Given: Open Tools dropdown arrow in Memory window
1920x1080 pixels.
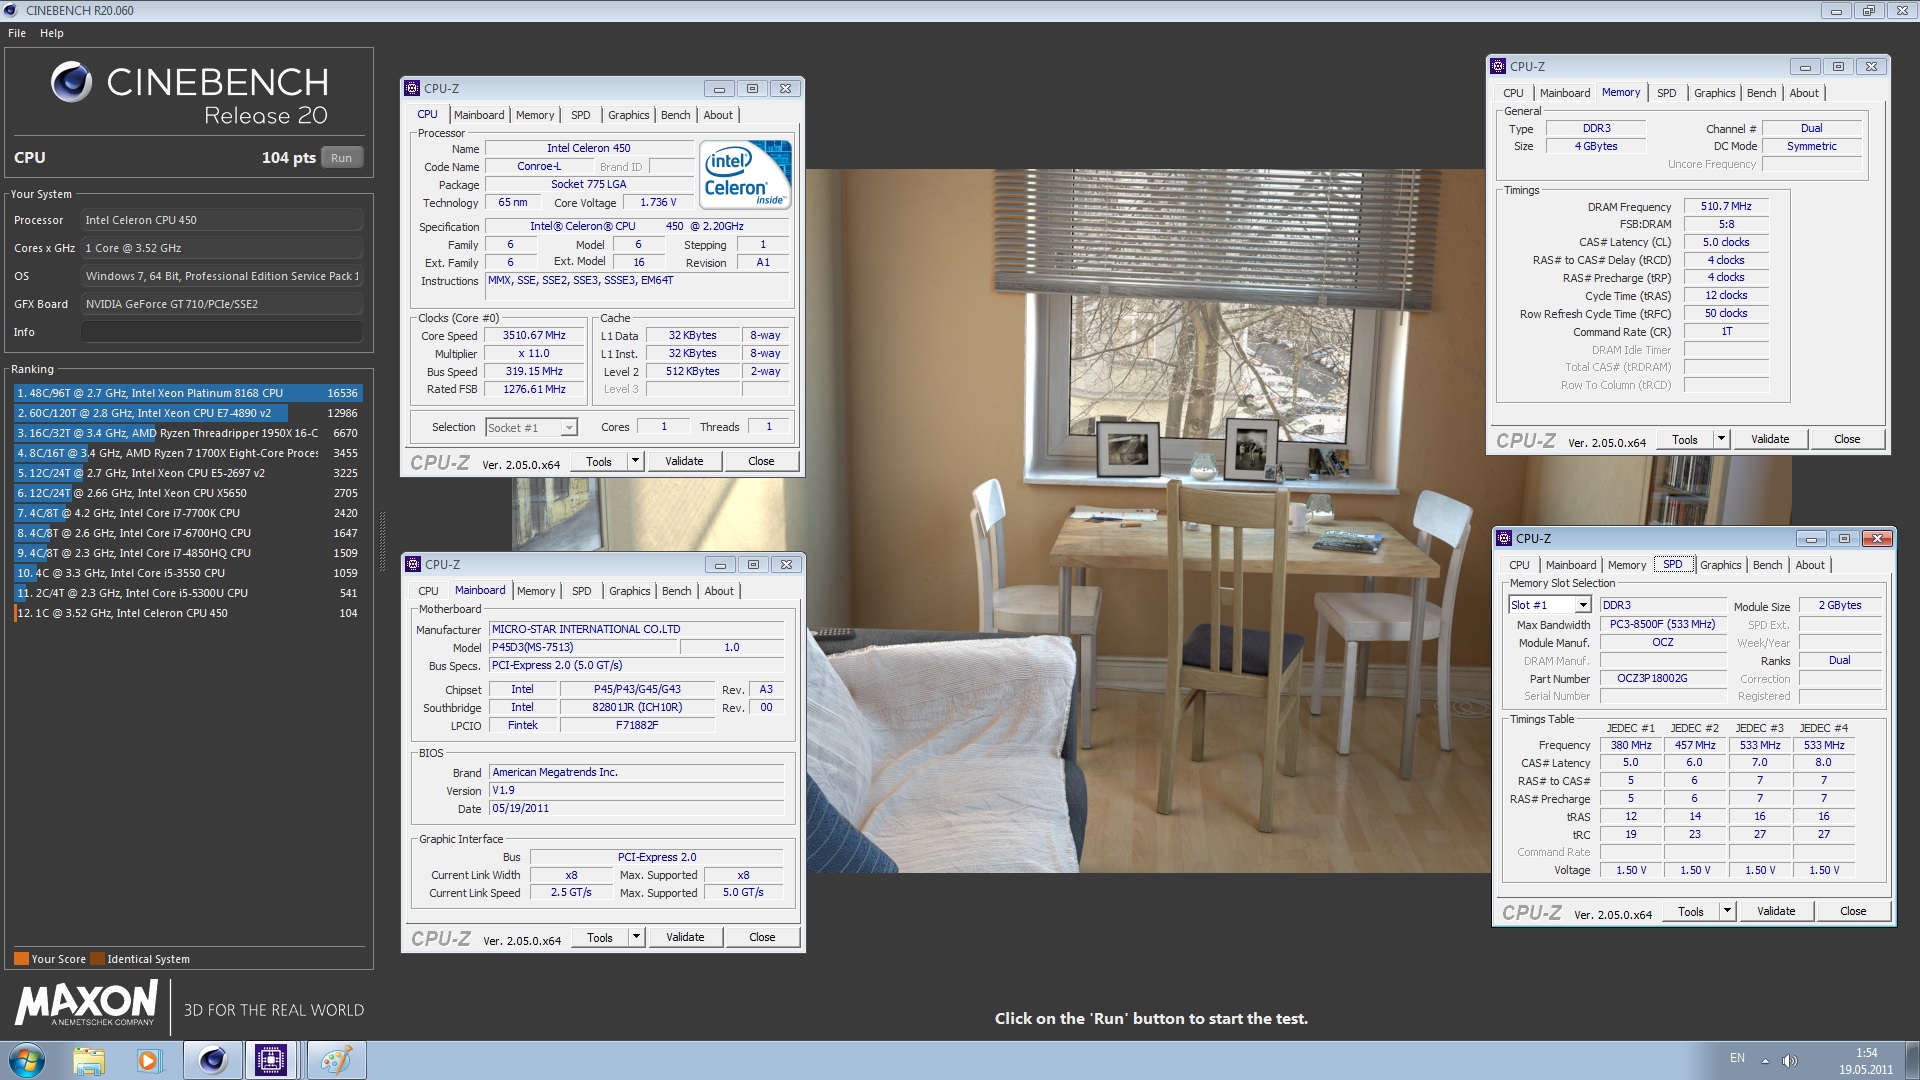Looking at the screenshot, I should pyautogui.click(x=1721, y=439).
